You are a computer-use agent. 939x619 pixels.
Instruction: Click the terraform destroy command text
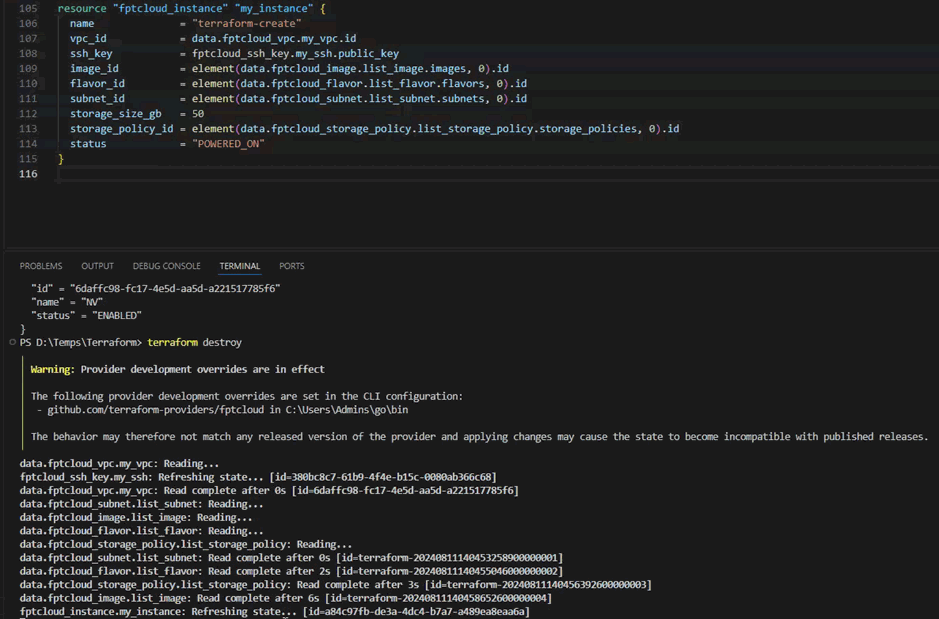click(x=194, y=342)
